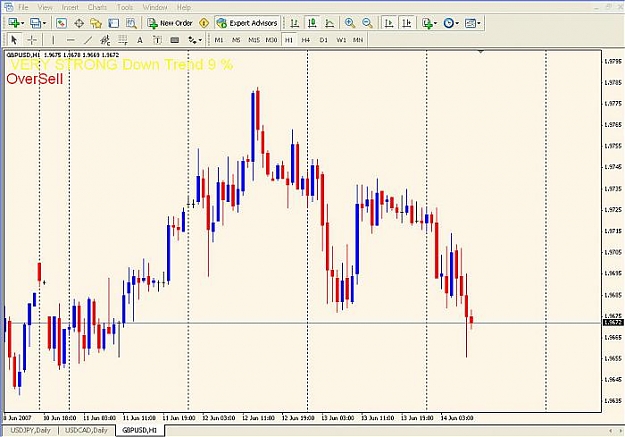Open the Periods clock icon
The height and width of the screenshot is (437, 625).
point(449,23)
